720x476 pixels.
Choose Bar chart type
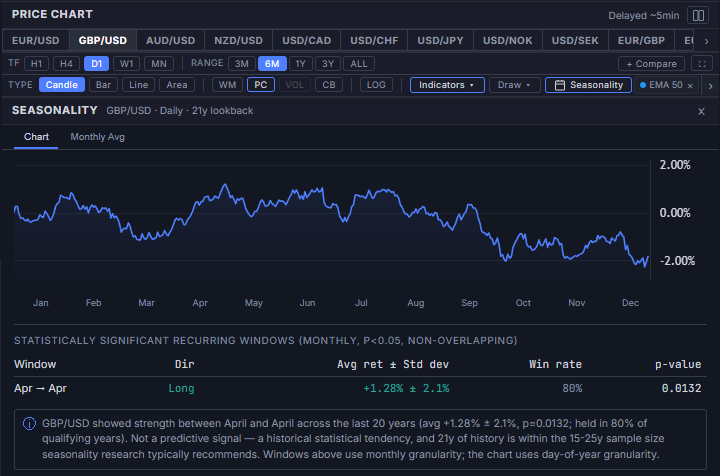tap(103, 85)
